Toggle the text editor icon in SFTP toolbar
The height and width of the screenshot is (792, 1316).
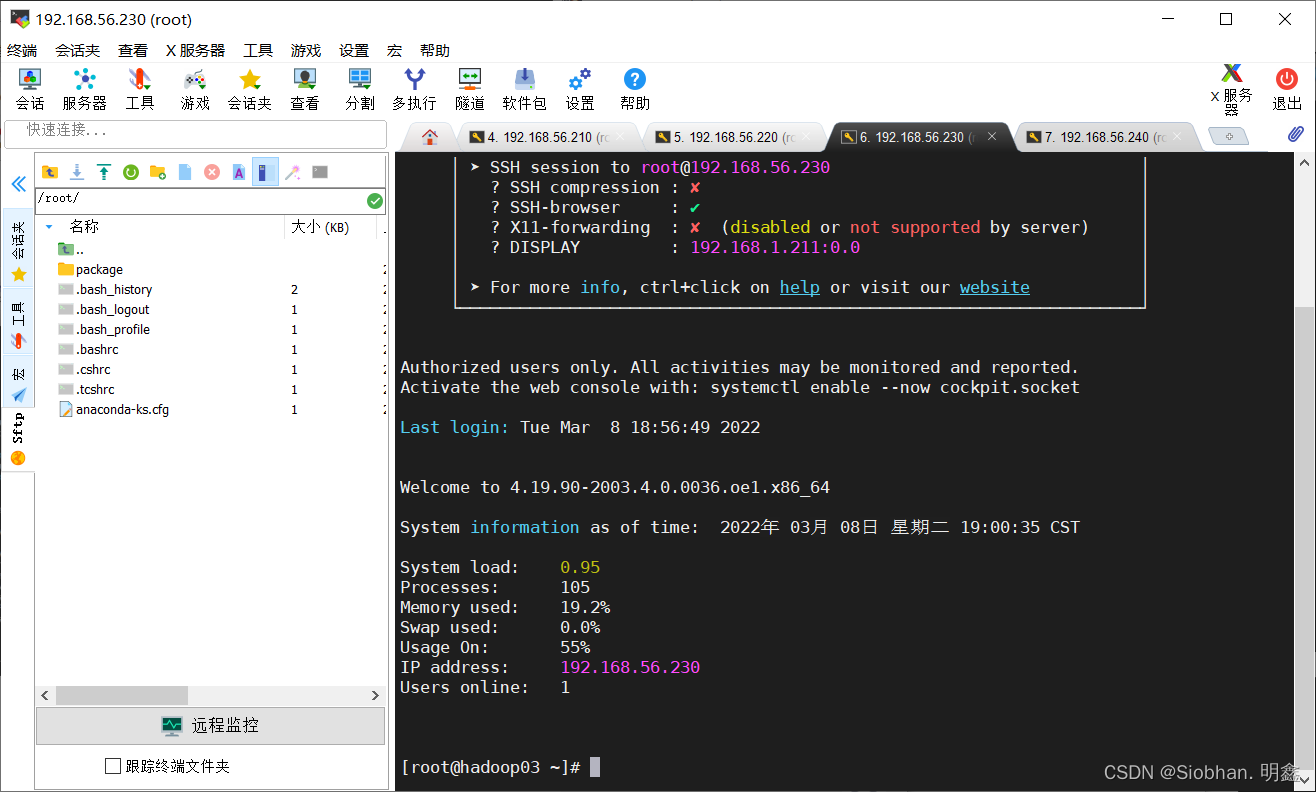pos(238,172)
